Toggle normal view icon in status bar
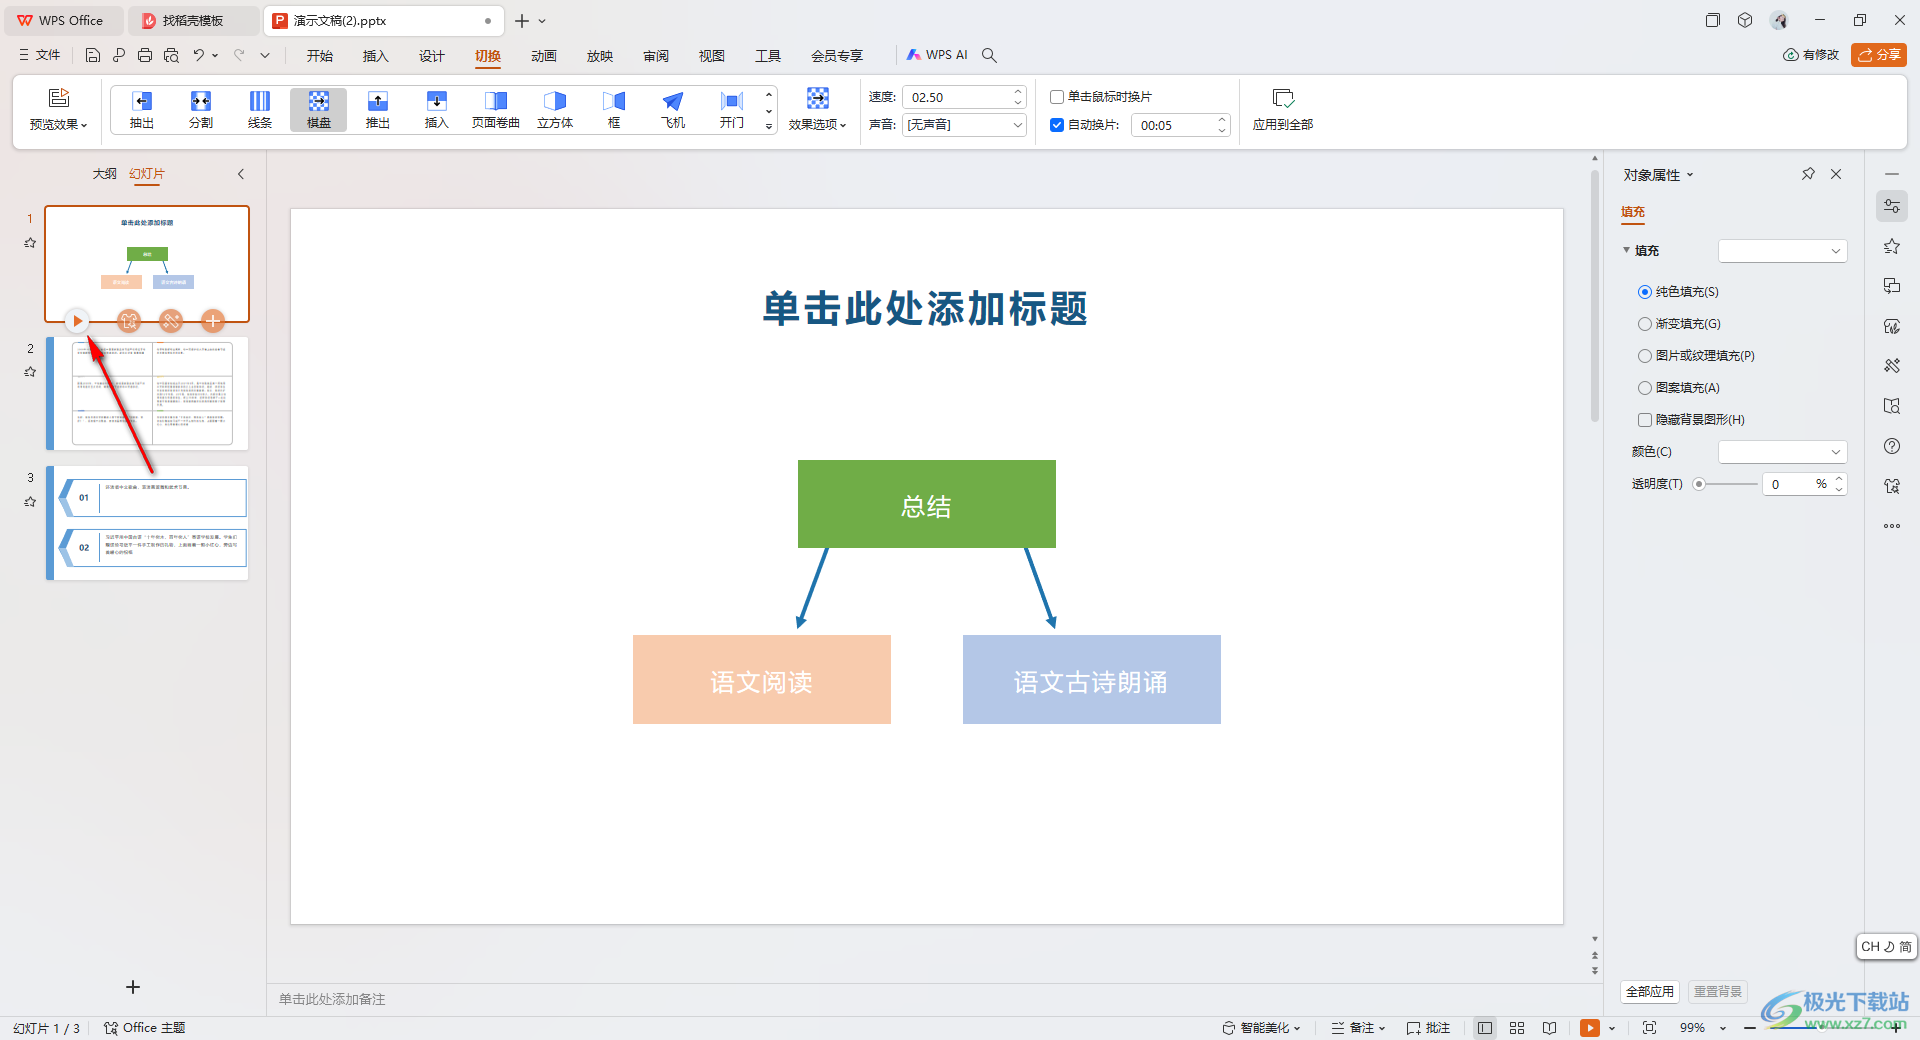Image resolution: width=1920 pixels, height=1040 pixels. [x=1485, y=1028]
